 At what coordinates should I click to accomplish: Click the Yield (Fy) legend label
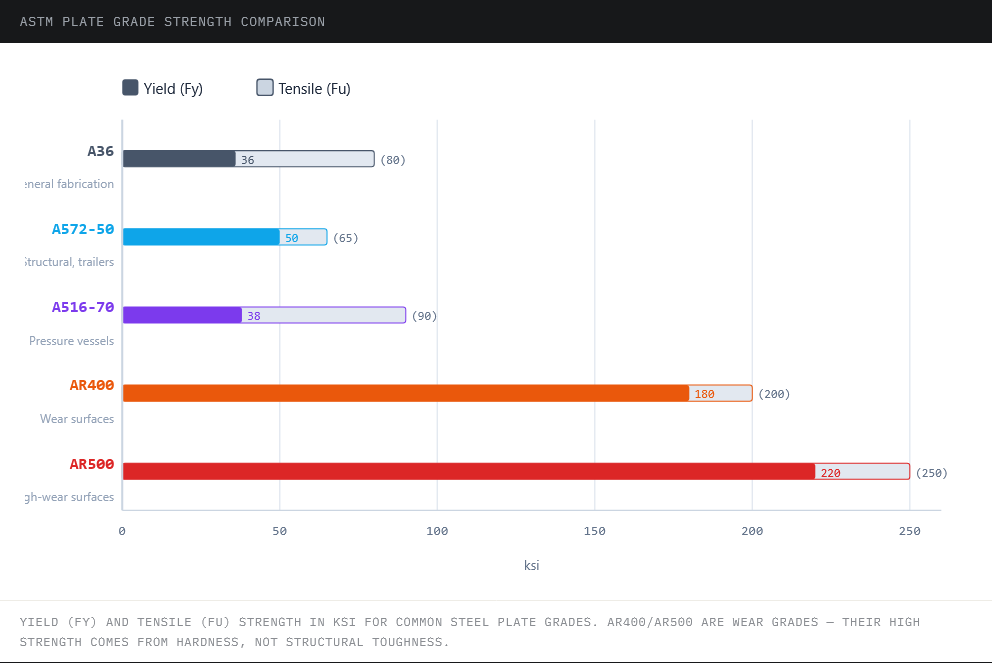173,89
